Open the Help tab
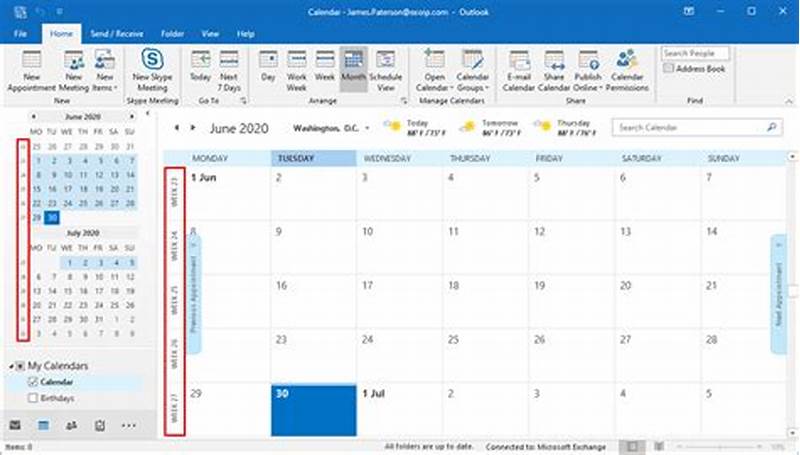 pyautogui.click(x=245, y=34)
